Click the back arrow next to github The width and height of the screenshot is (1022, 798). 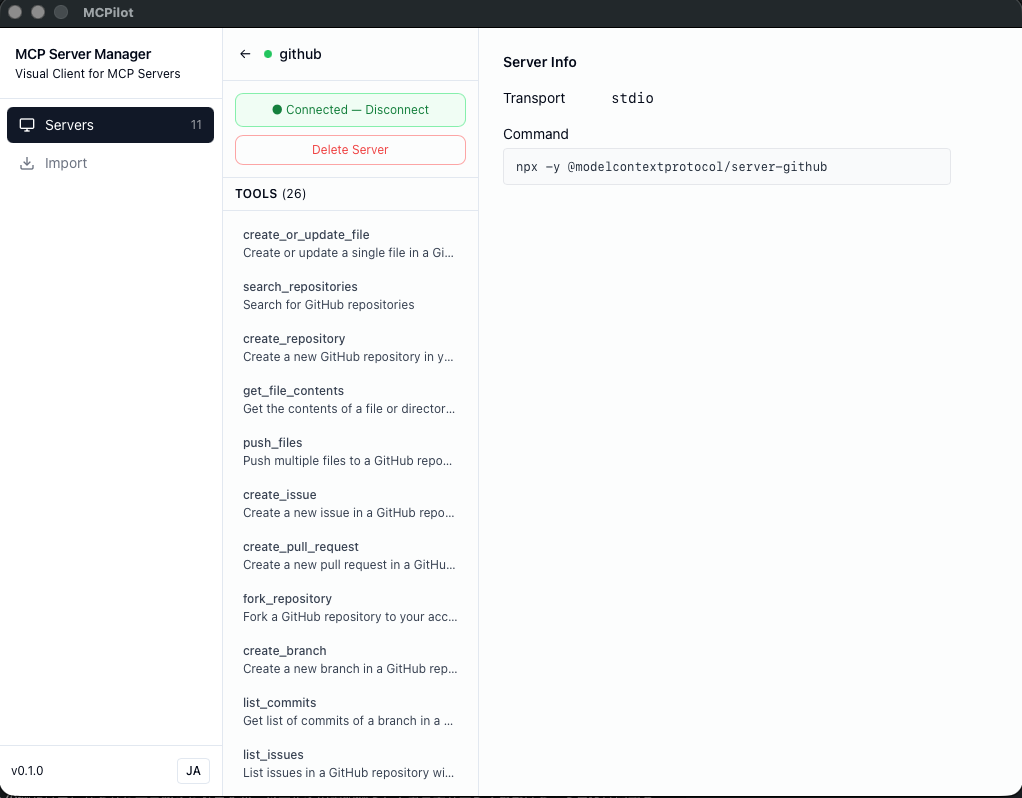click(245, 54)
